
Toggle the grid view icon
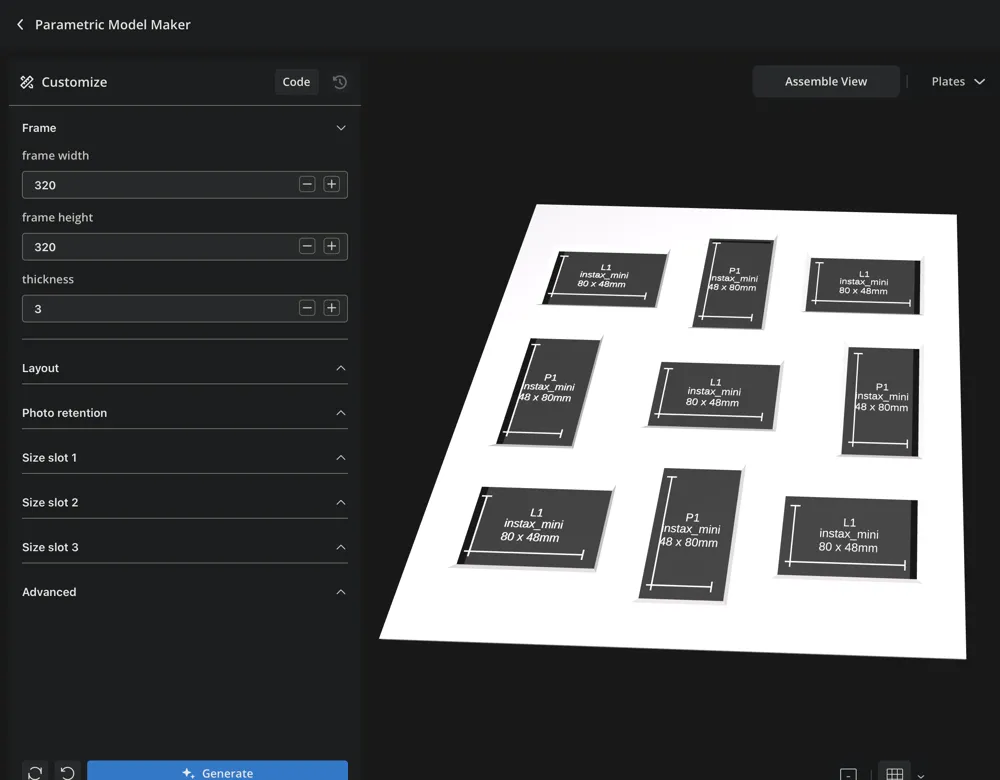coord(894,772)
